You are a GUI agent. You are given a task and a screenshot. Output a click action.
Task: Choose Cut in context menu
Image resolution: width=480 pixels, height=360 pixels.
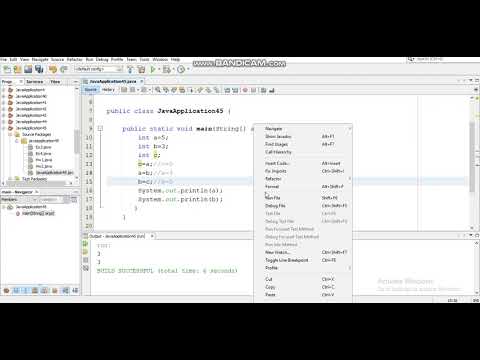[303, 279]
